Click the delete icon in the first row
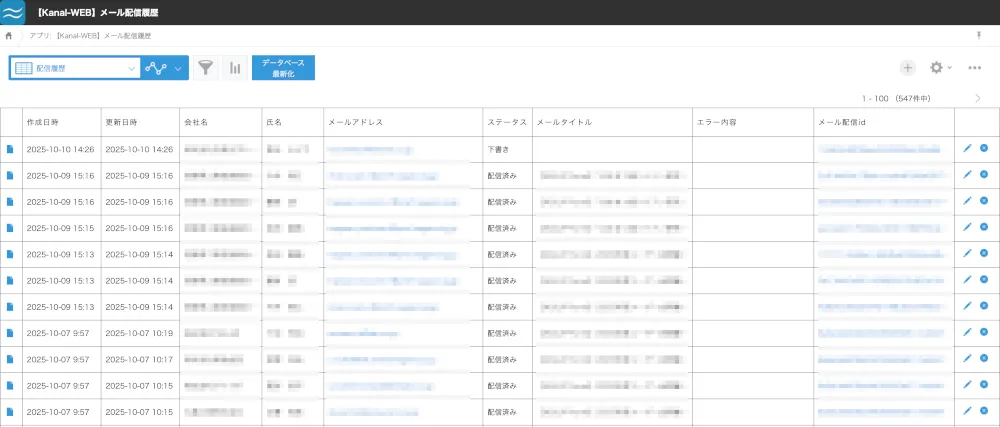This screenshot has width=1000, height=427. click(x=984, y=149)
